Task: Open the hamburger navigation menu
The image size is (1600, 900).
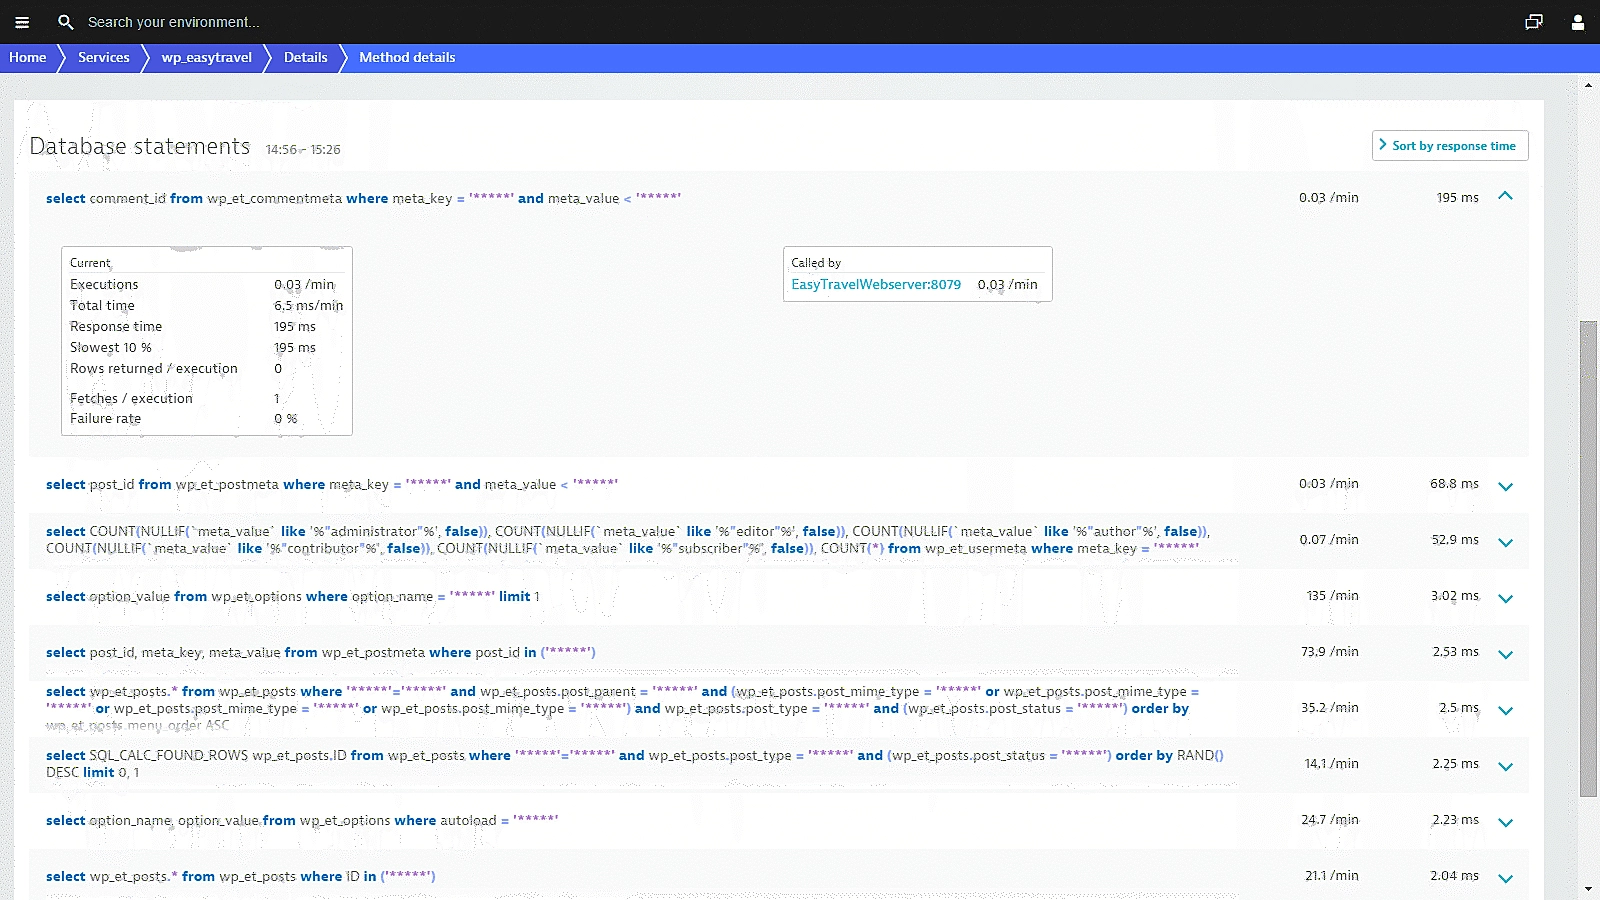Action: (x=22, y=22)
